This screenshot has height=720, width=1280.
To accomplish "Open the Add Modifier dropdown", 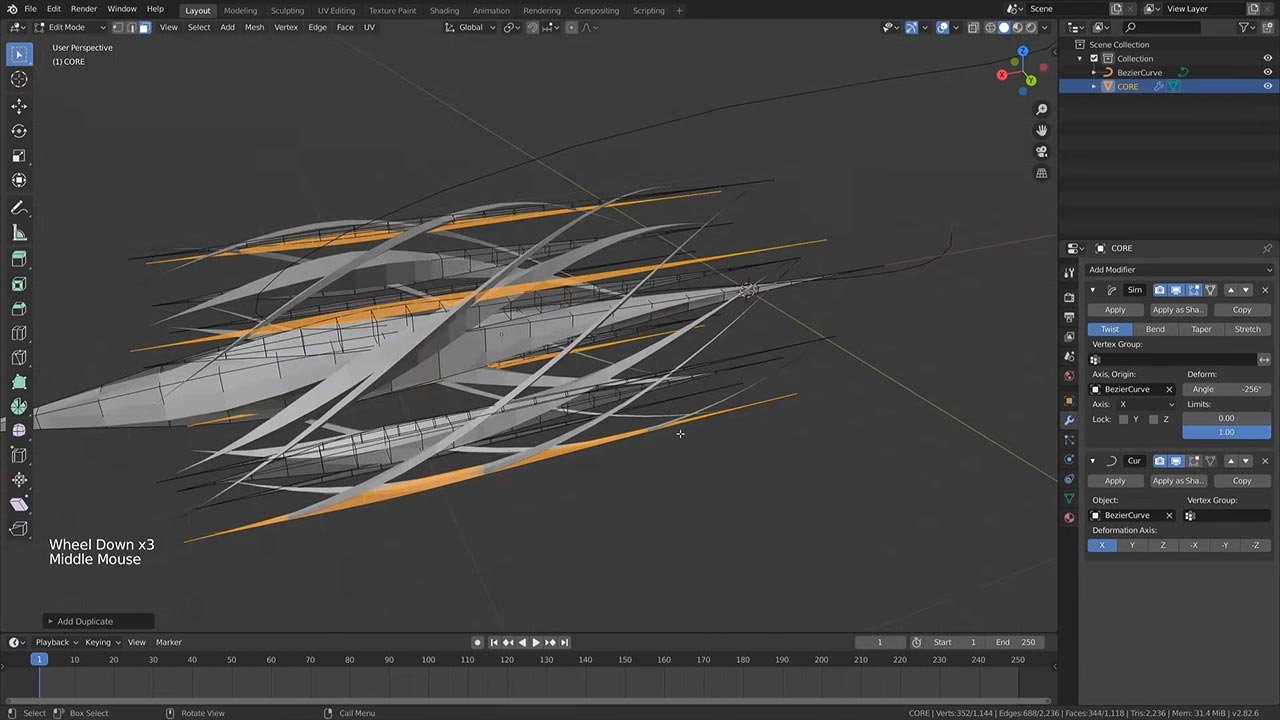I will coord(1179,270).
